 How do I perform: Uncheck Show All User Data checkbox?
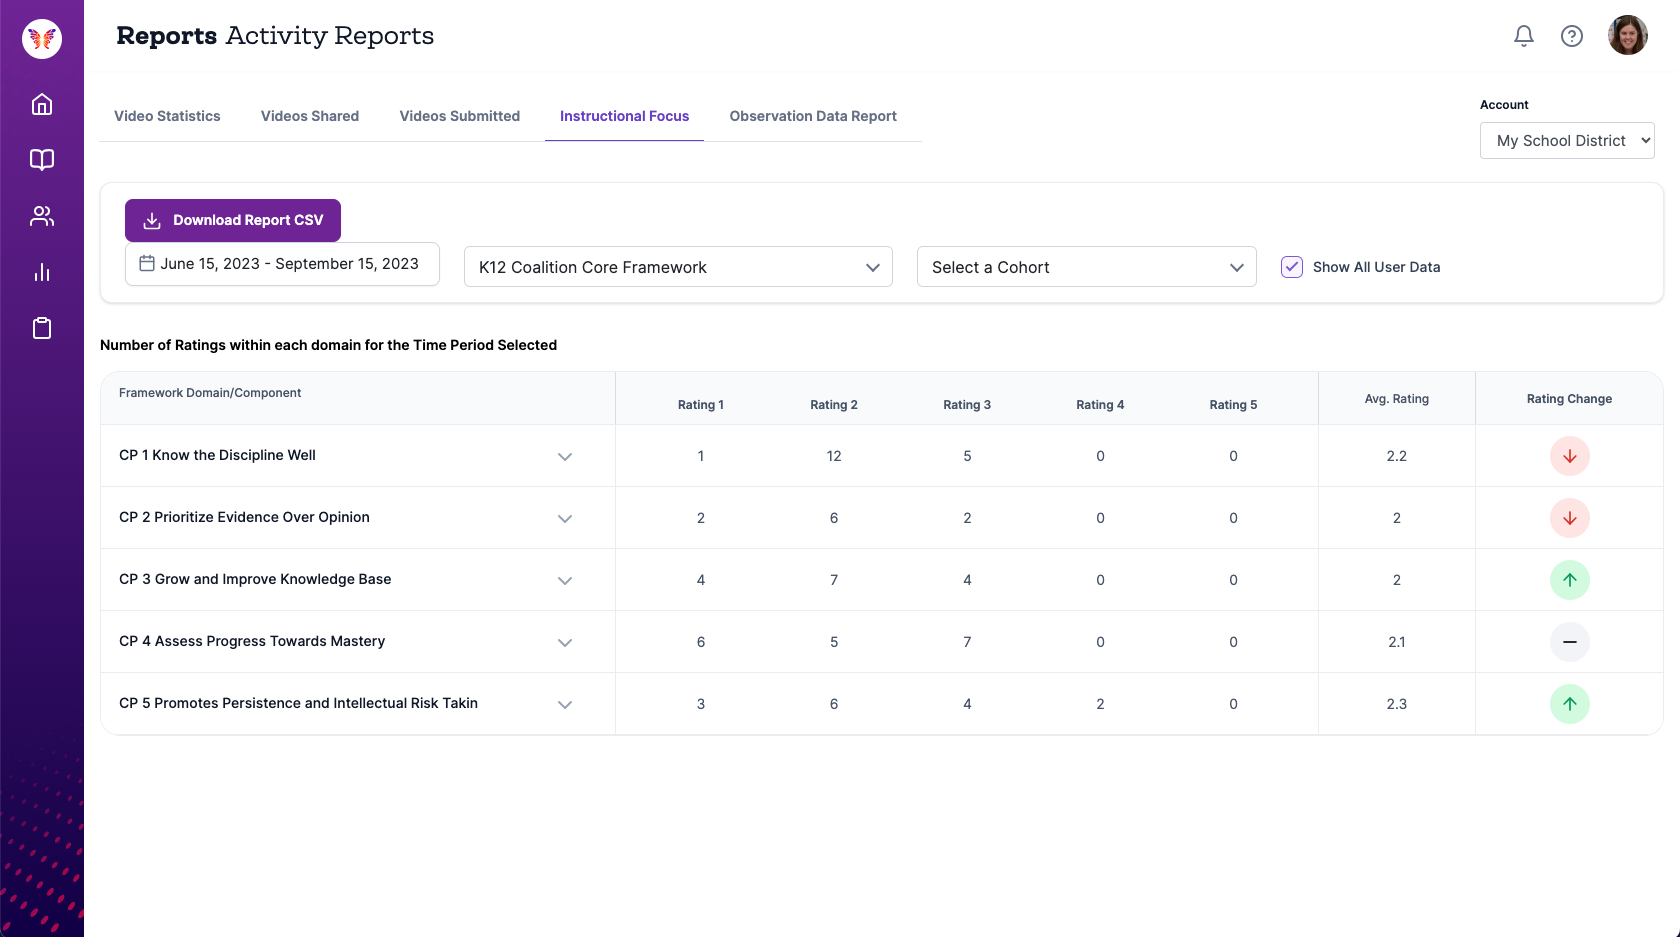click(1292, 267)
